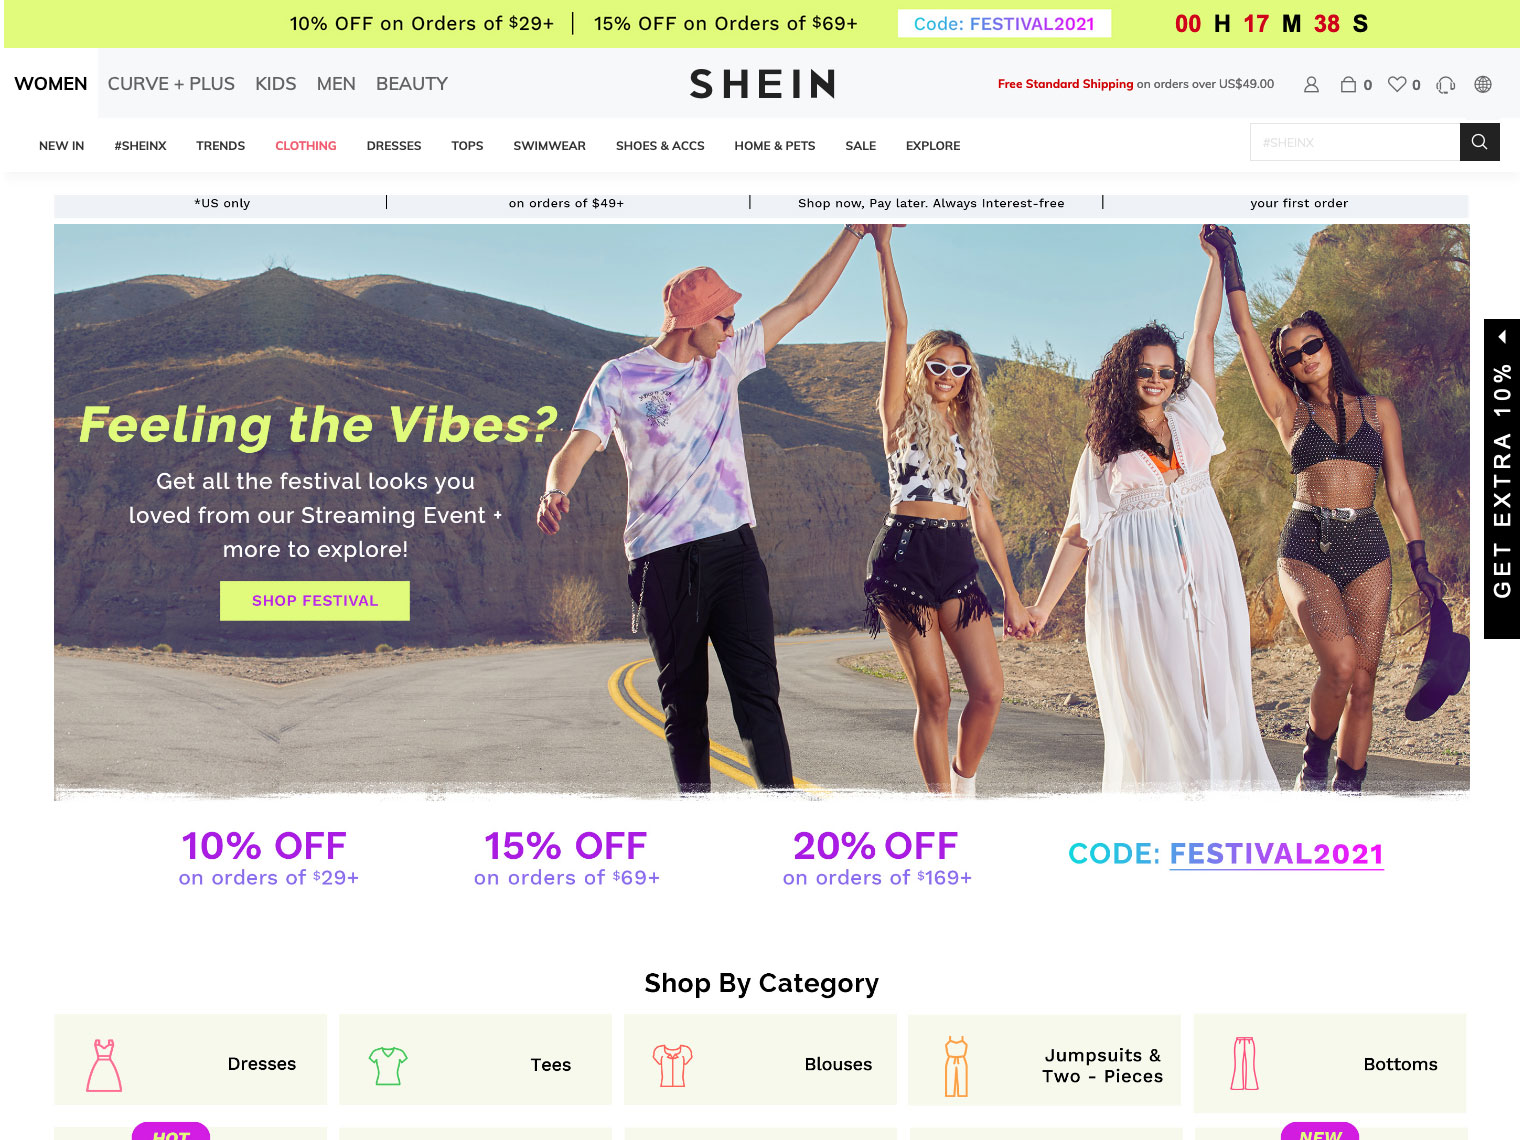This screenshot has height=1140, width=1520.
Task: Expand the Get Extra 10% side panel
Action: click(1502, 479)
